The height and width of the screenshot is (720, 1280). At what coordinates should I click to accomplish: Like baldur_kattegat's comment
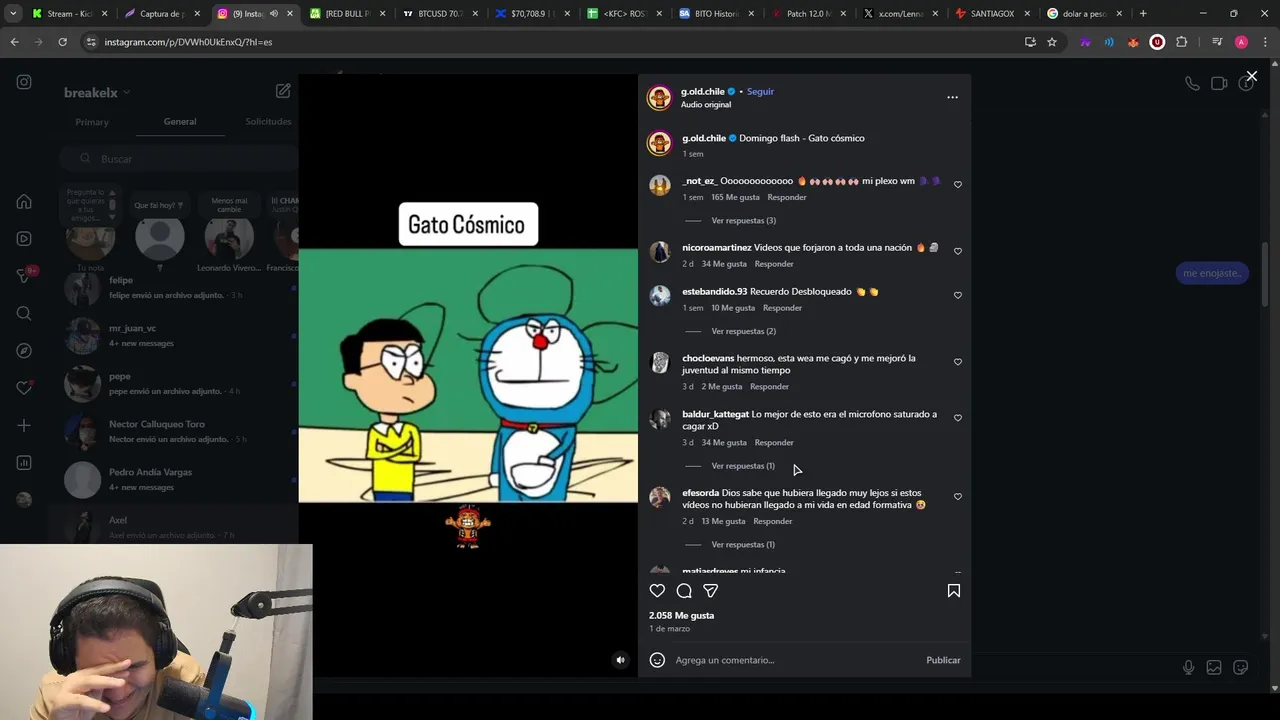(958, 418)
